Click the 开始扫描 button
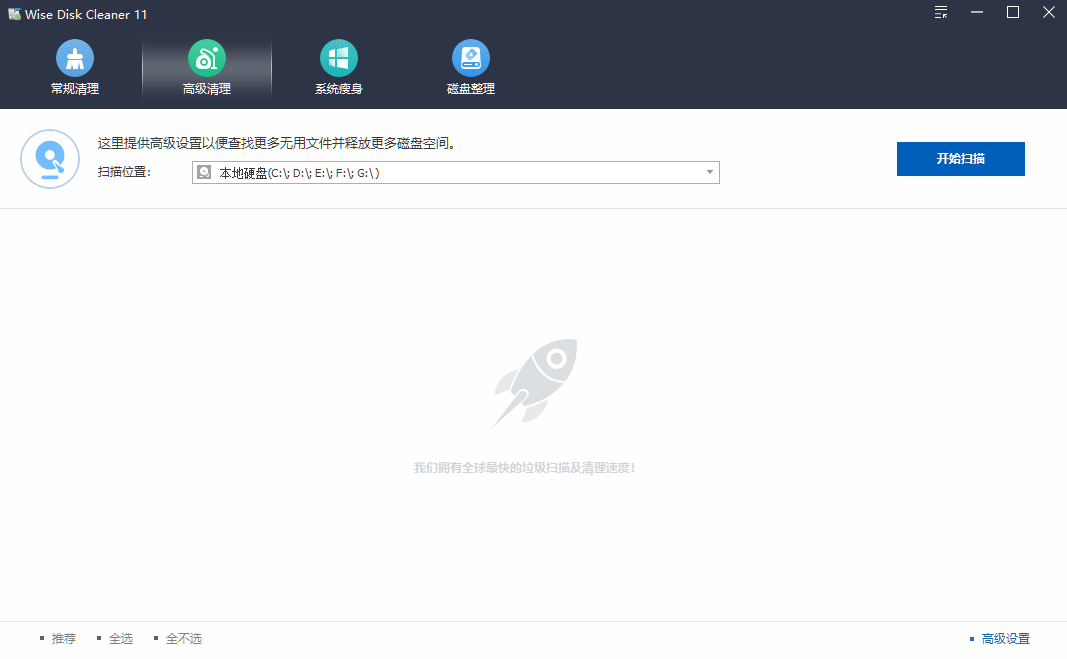1067x659 pixels. pos(960,159)
